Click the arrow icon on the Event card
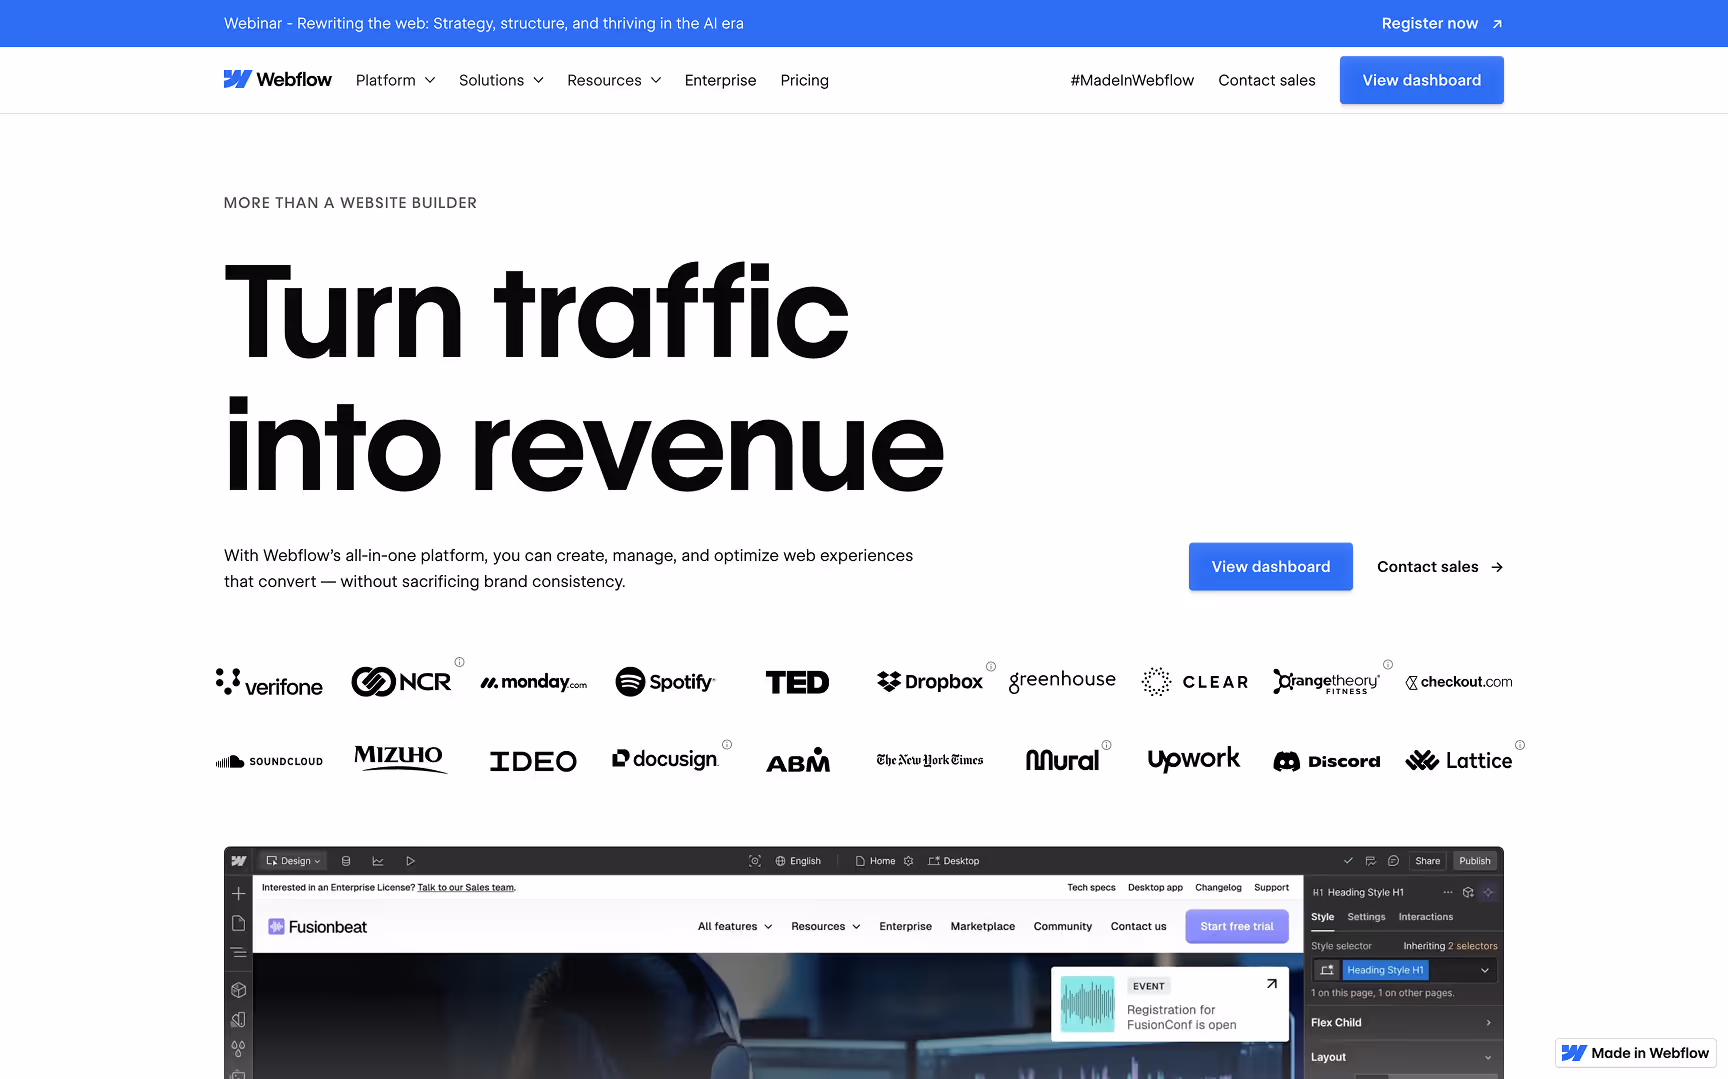The height and width of the screenshot is (1079, 1728). [1272, 984]
